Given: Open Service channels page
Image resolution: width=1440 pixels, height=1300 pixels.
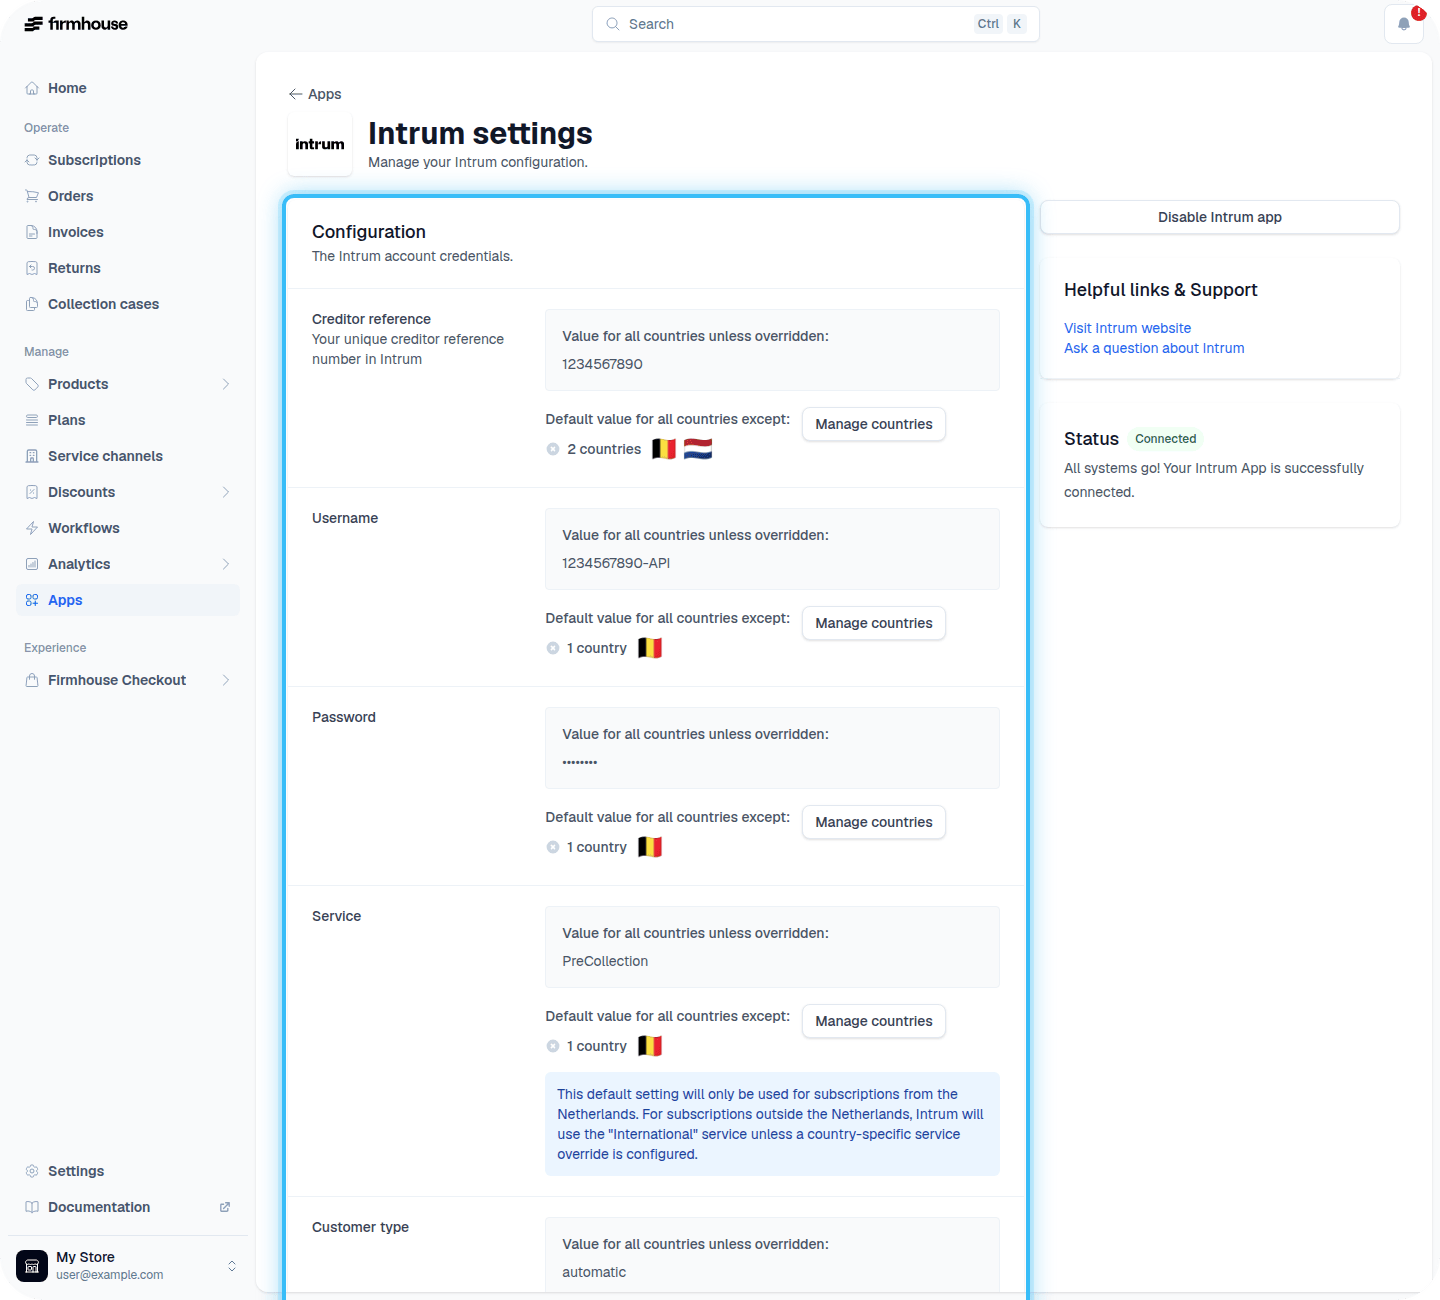Looking at the screenshot, I should pyautogui.click(x=128, y=456).
